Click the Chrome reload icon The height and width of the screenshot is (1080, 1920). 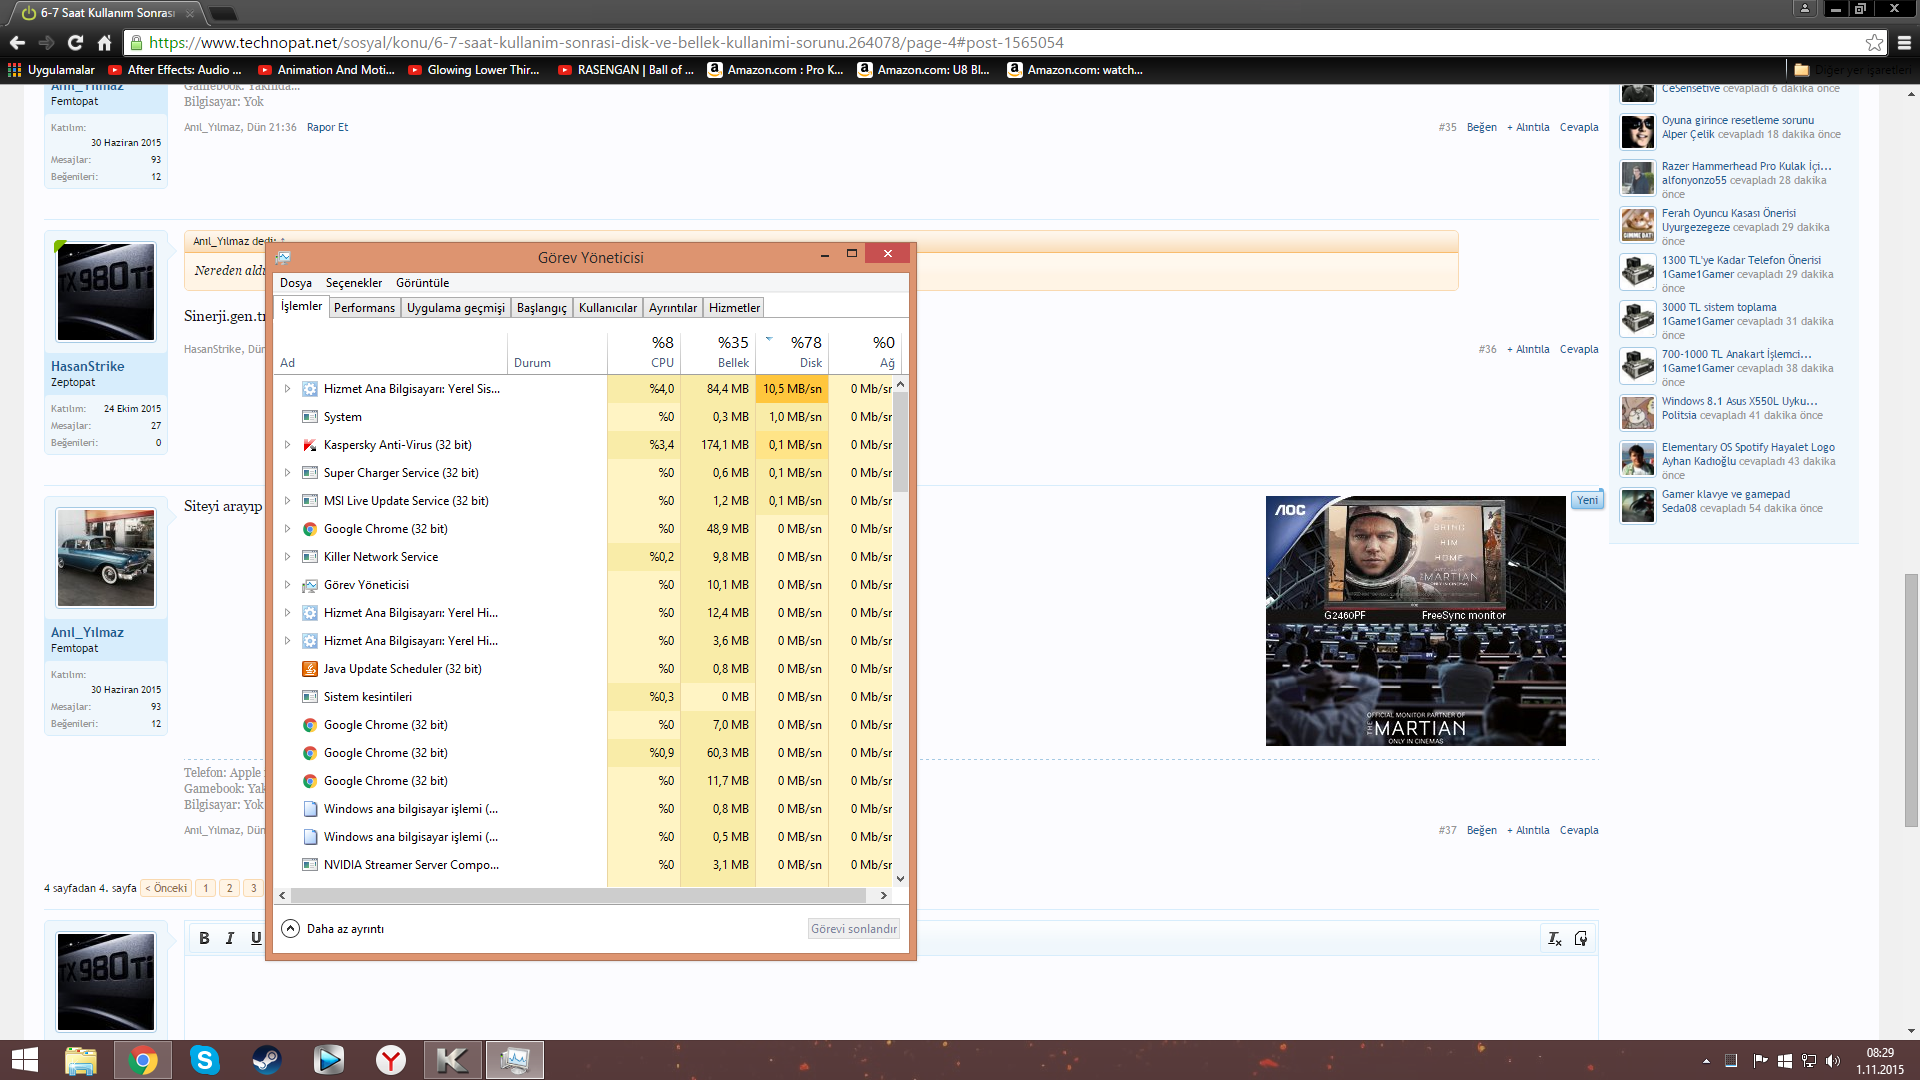click(75, 43)
